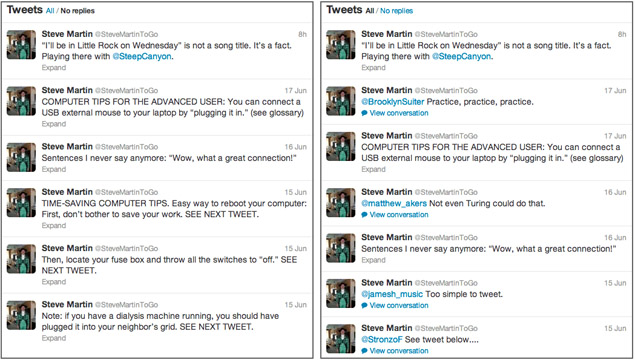
Task: Expand 'Sentences I never say anymore' tweet, right panel
Action: (x=373, y=260)
